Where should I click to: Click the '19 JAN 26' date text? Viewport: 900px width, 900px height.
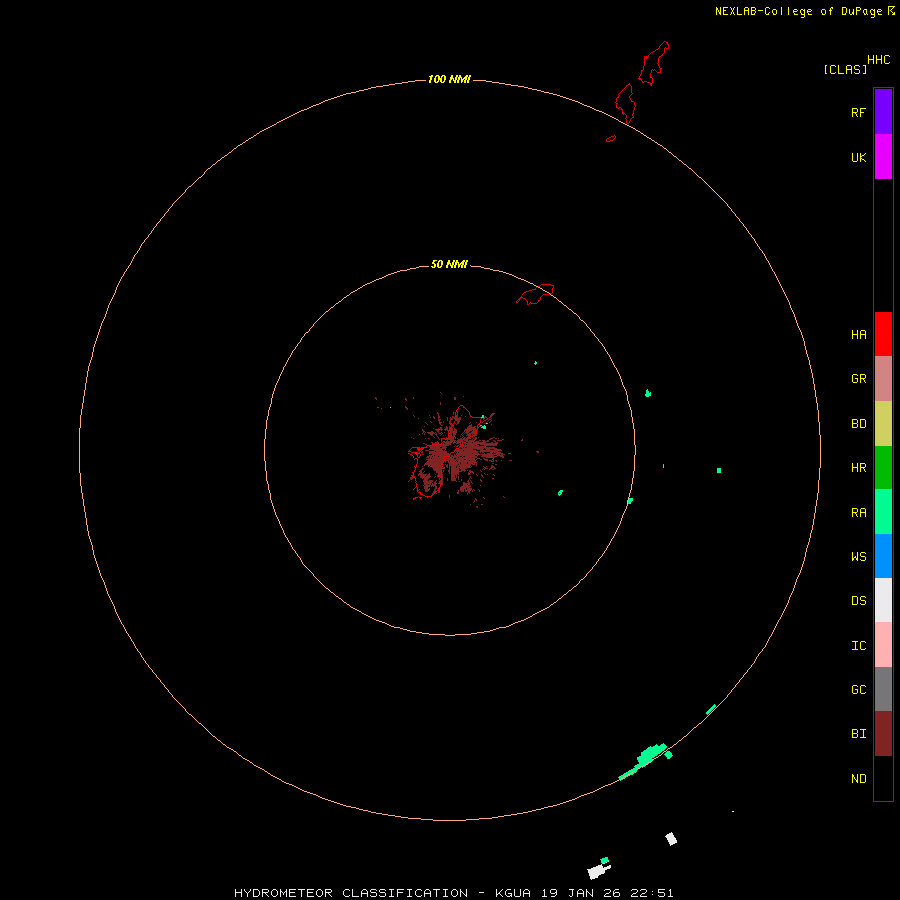click(581, 893)
